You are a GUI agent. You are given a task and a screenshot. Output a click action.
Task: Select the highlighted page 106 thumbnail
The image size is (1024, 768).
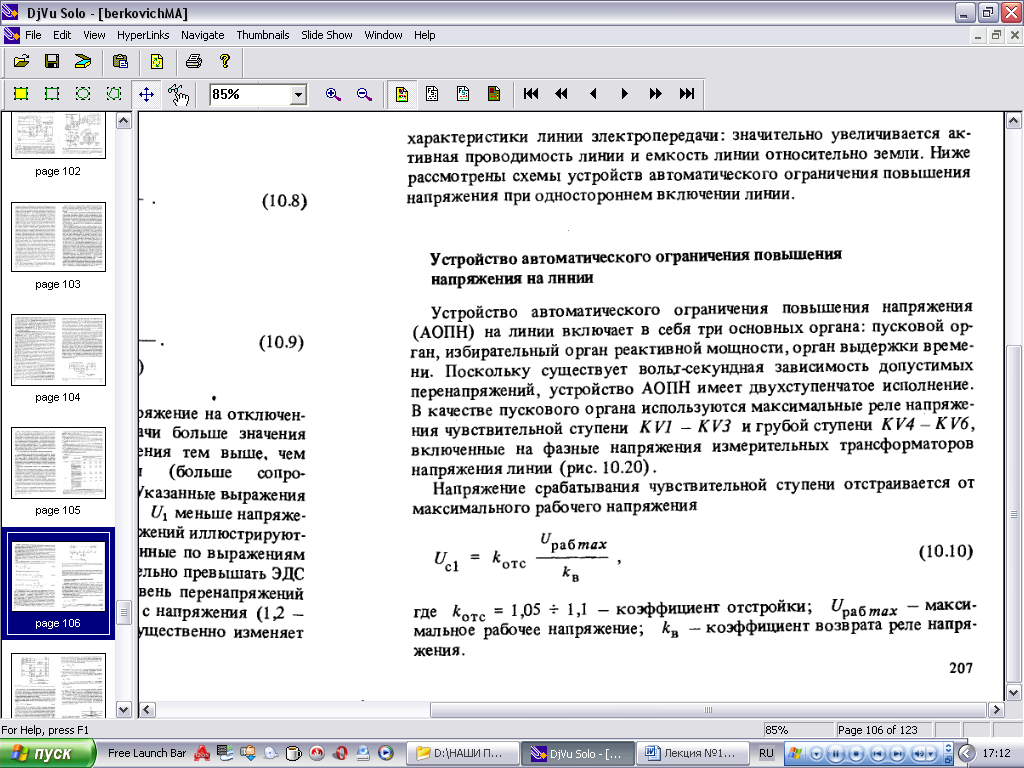58,576
